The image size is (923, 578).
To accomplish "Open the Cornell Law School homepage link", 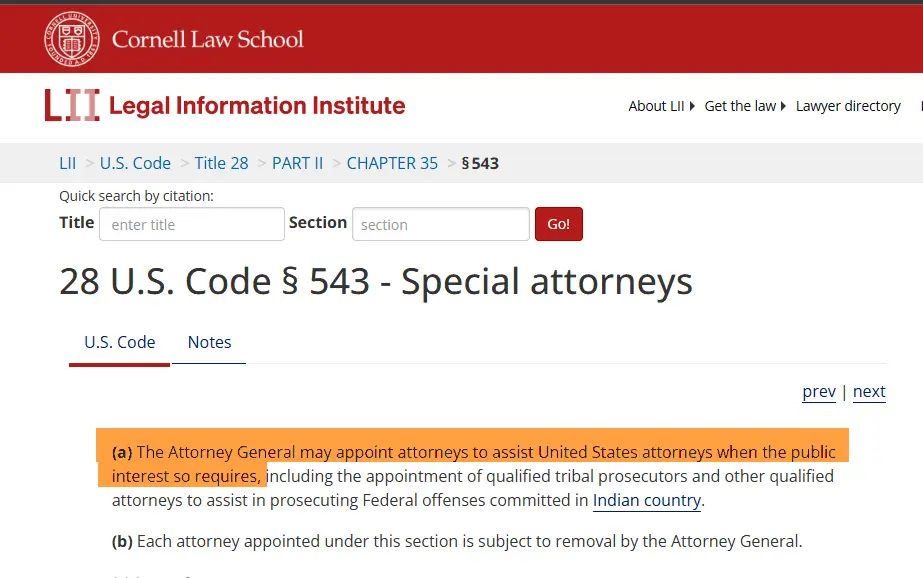I will click(207, 40).
